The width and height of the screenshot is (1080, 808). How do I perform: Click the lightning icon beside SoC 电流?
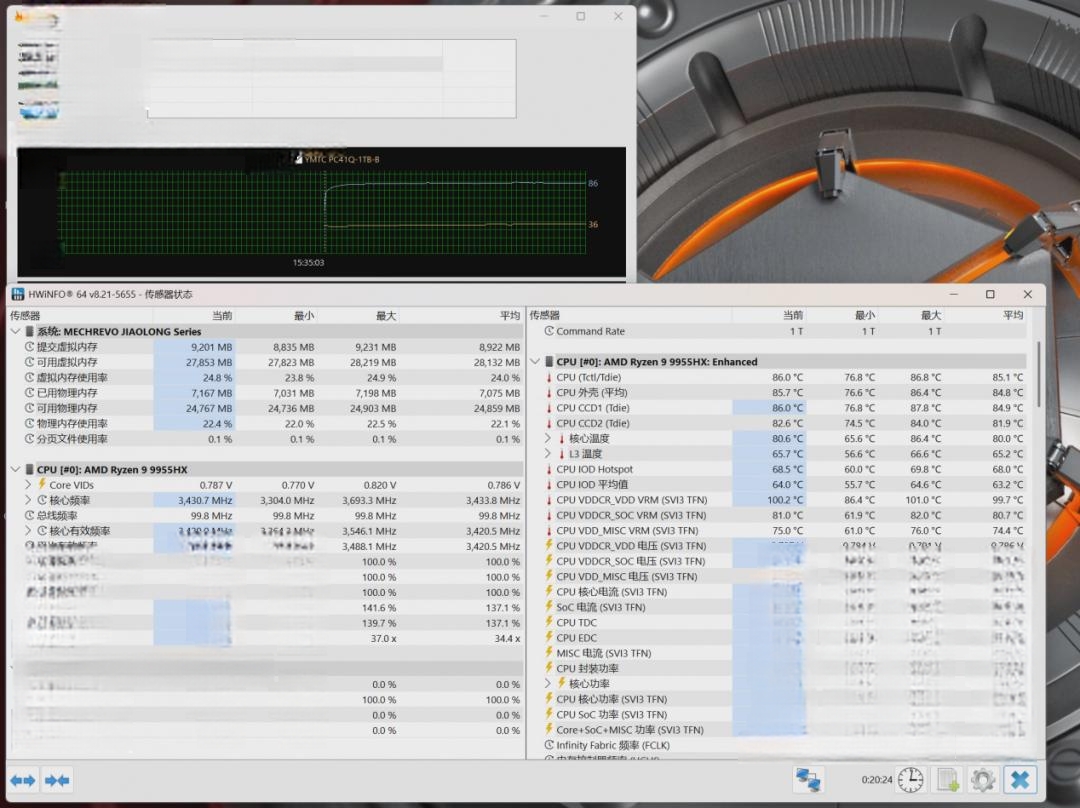click(x=549, y=606)
